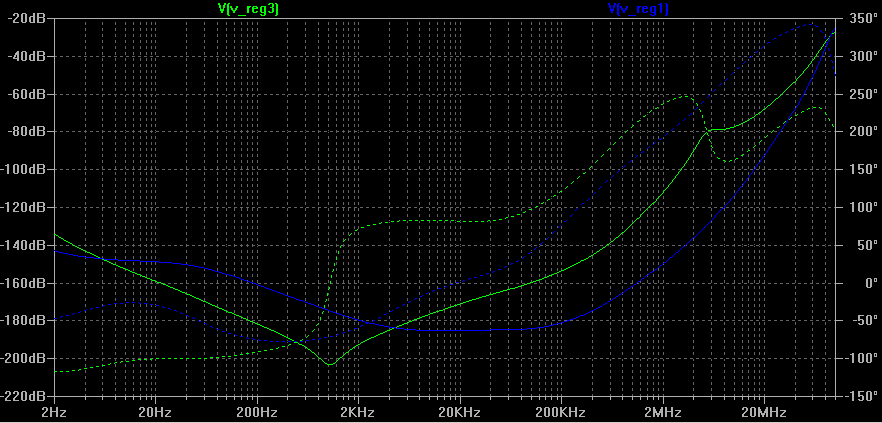Image resolution: width=882 pixels, height=423 pixels.
Task: Click the -20dB magnitude axis label
Action: point(26,19)
